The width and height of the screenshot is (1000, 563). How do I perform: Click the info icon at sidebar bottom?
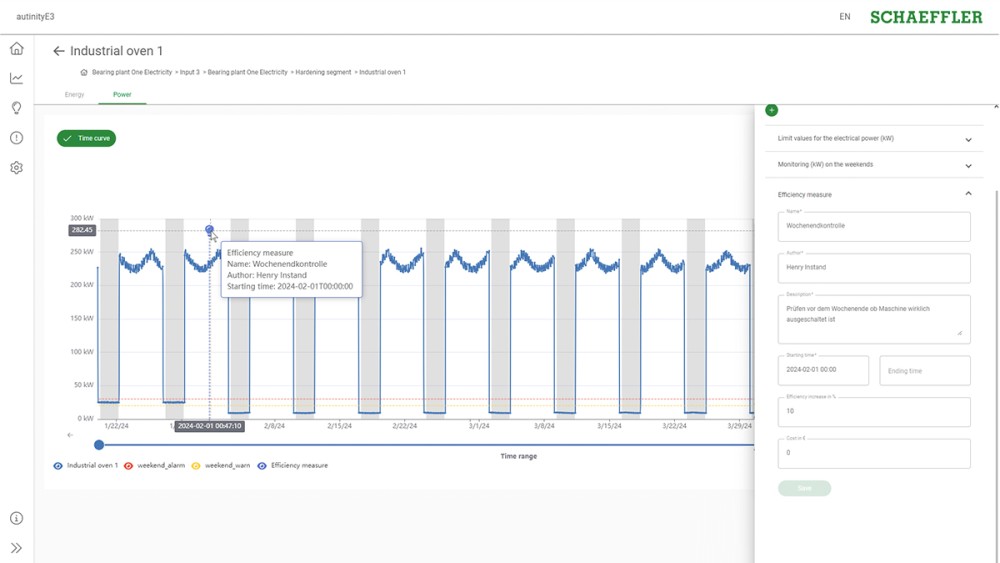16,518
